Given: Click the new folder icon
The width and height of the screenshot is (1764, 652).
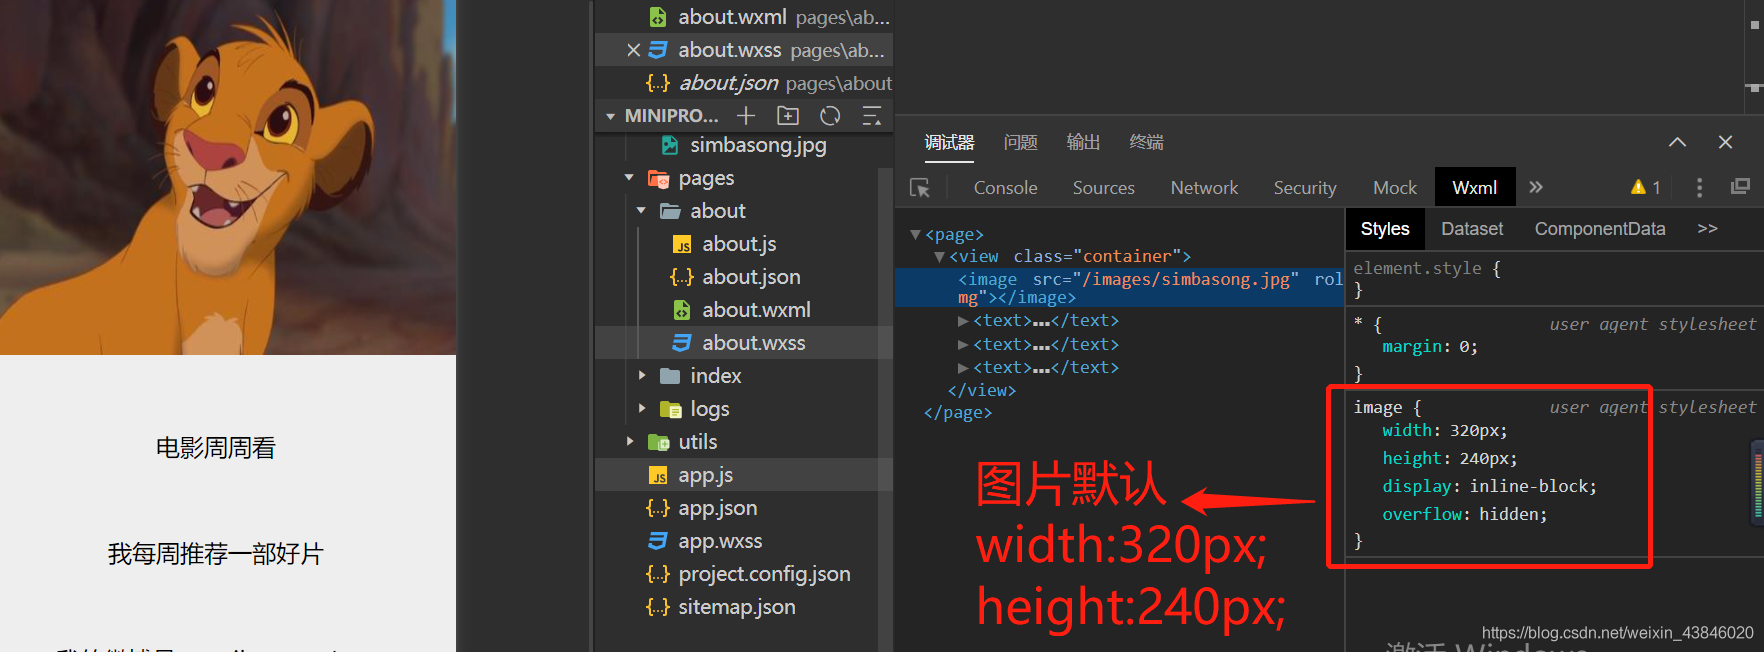Looking at the screenshot, I should click(788, 116).
